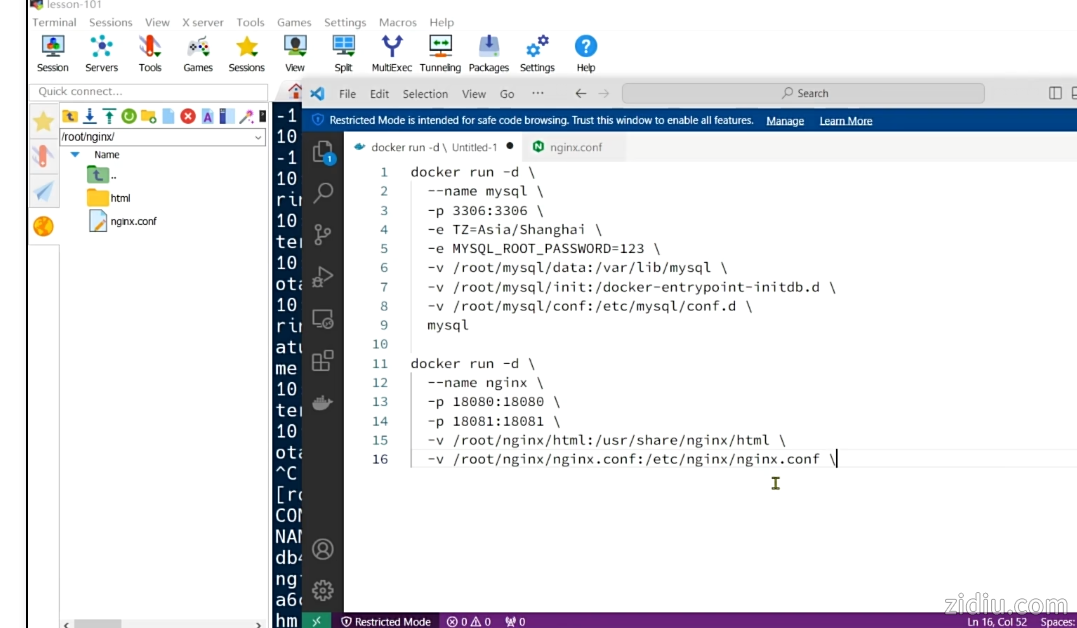Toggle the VS Code sidebar layout button

[x=1055, y=93]
